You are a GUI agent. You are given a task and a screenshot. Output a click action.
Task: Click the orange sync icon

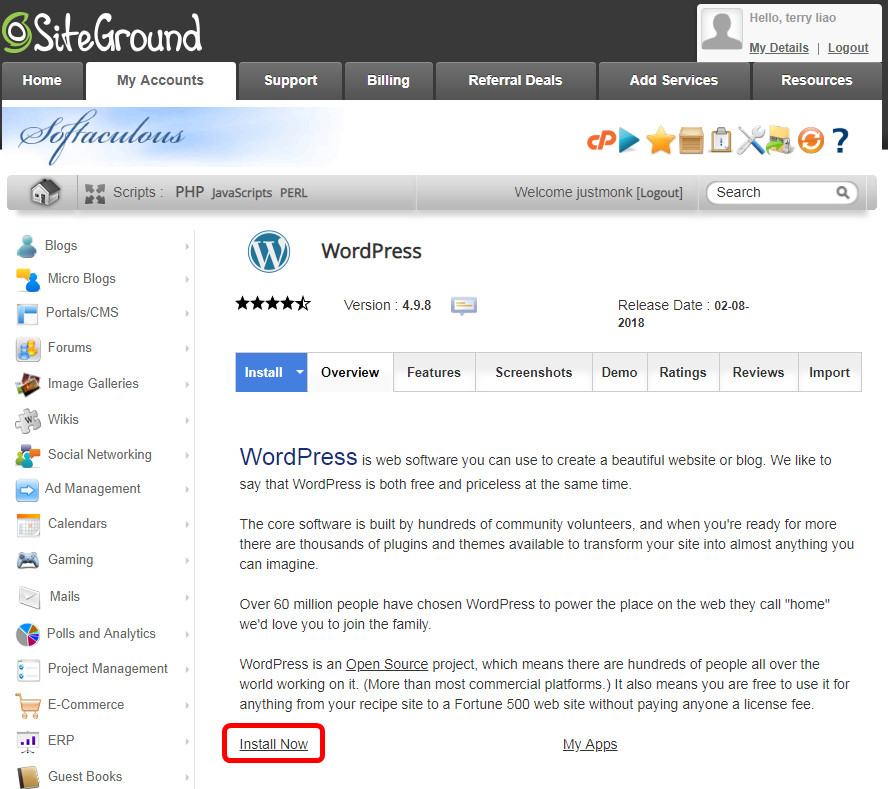point(810,140)
